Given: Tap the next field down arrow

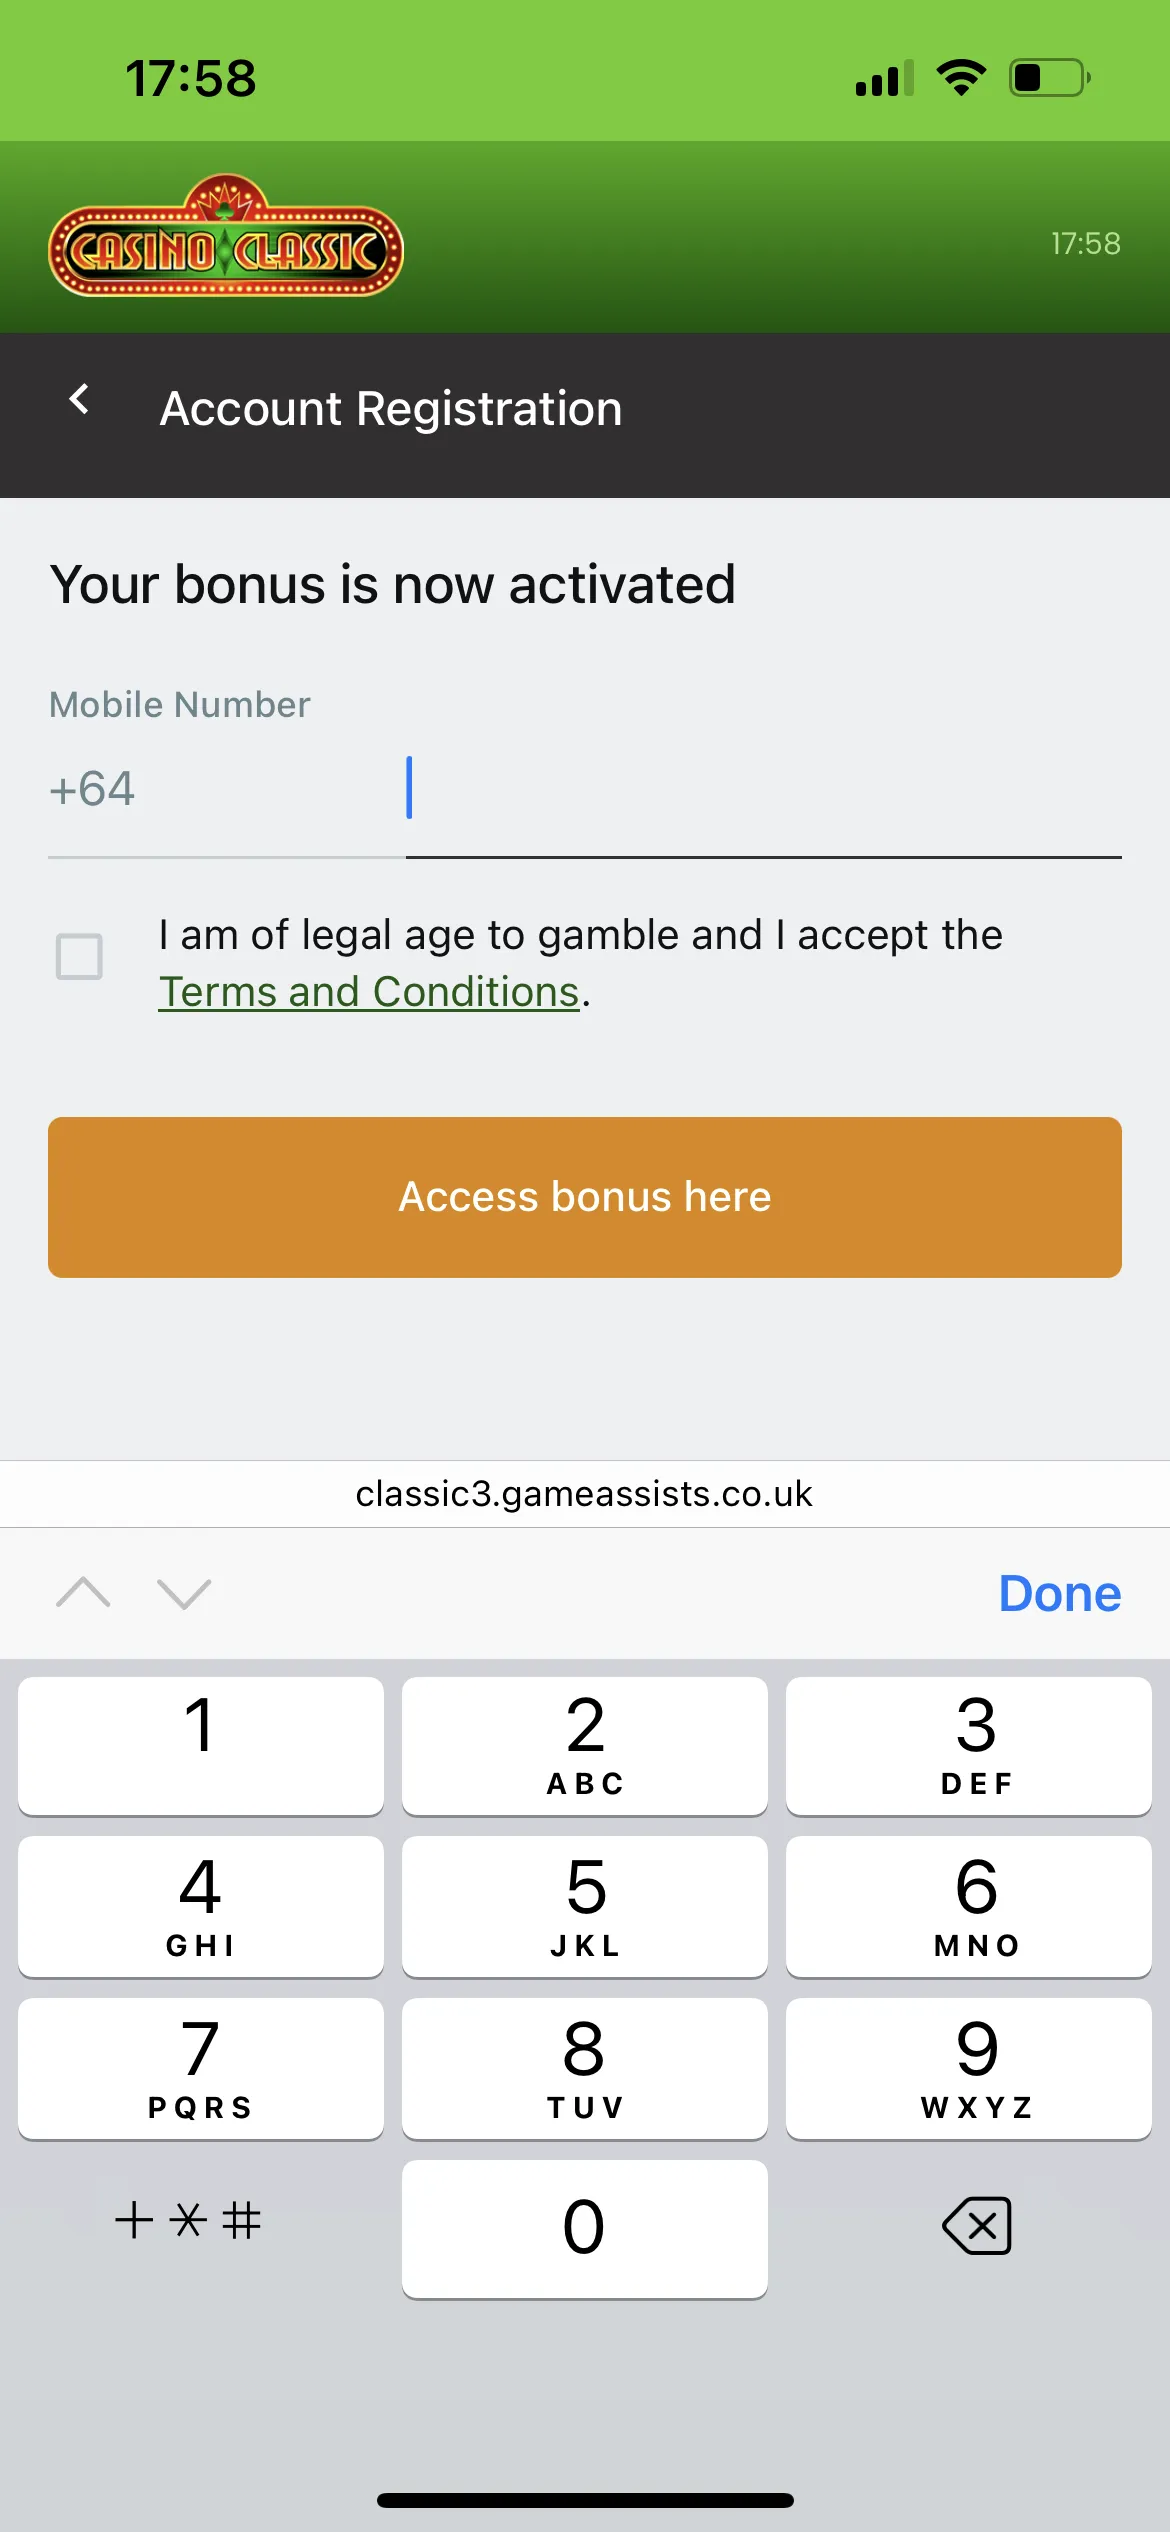Looking at the screenshot, I should pos(184,1592).
